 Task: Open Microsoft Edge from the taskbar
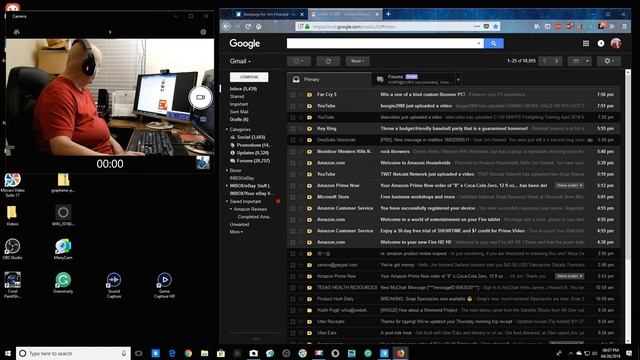coord(172,353)
